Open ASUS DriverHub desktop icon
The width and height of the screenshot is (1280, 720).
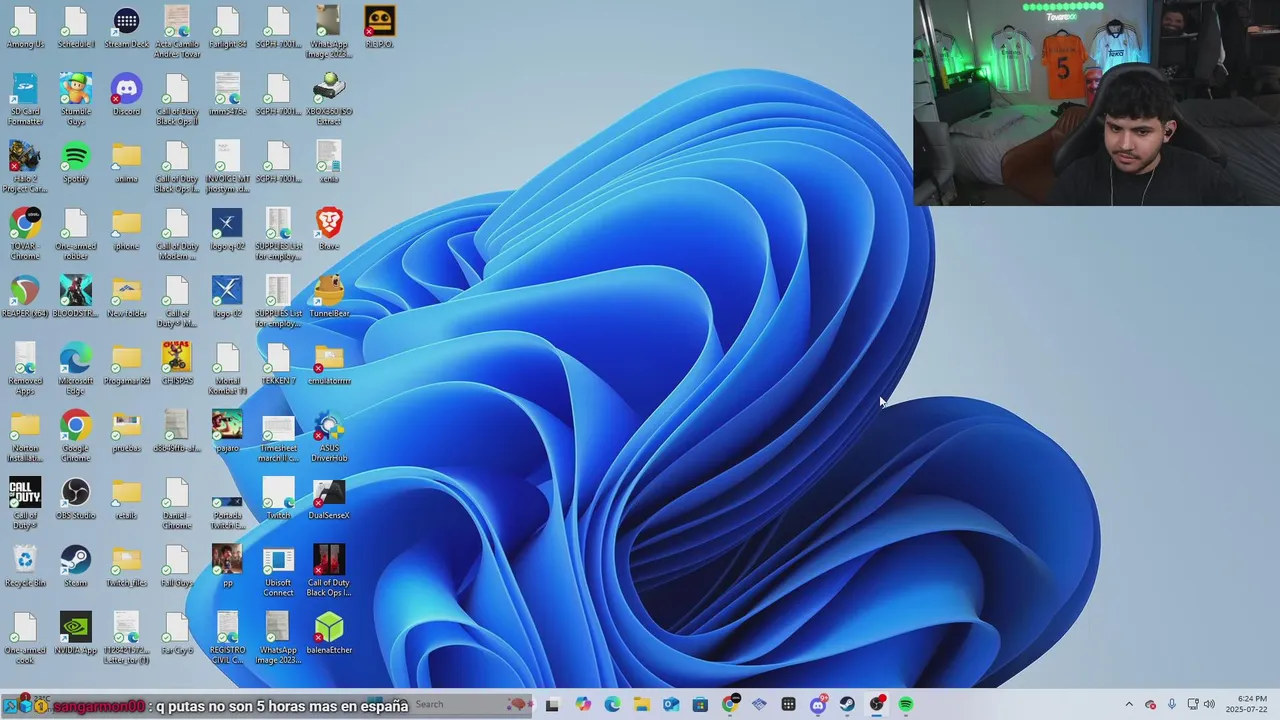(329, 436)
